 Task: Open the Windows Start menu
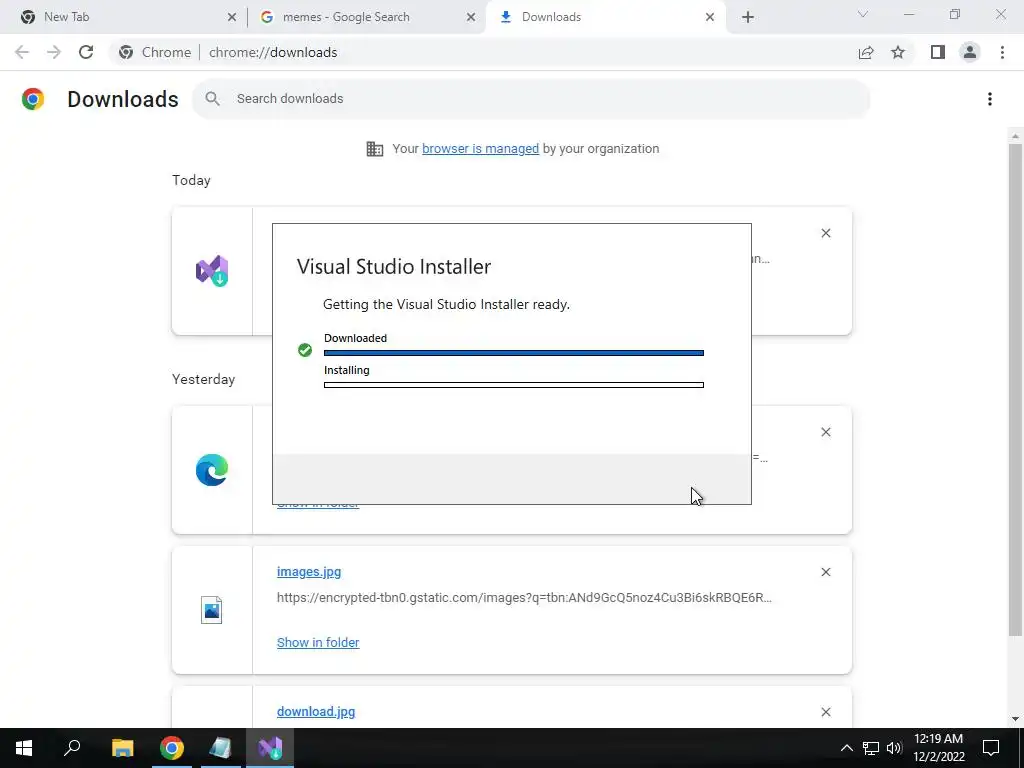24,748
